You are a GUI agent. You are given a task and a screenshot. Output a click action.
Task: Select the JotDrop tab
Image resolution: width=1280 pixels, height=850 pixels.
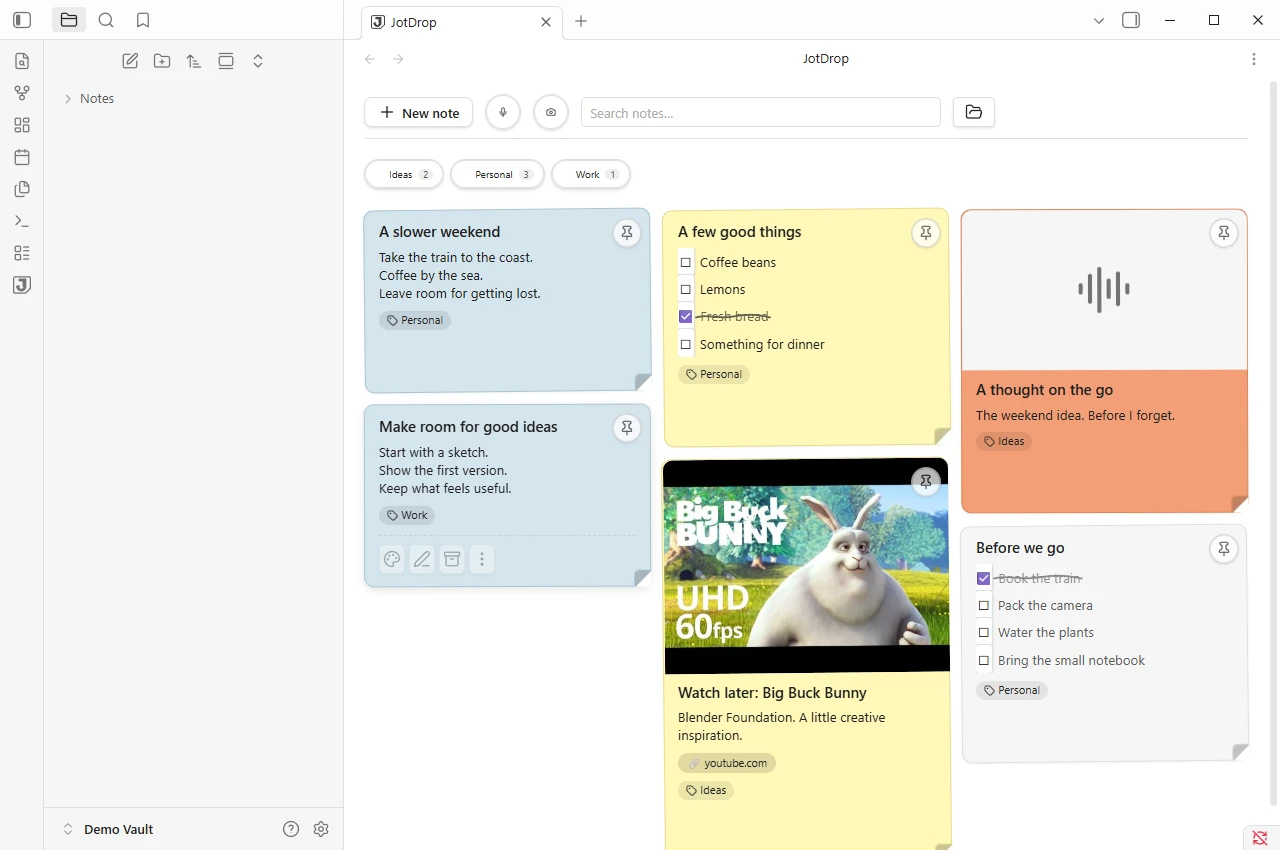tap(462, 22)
